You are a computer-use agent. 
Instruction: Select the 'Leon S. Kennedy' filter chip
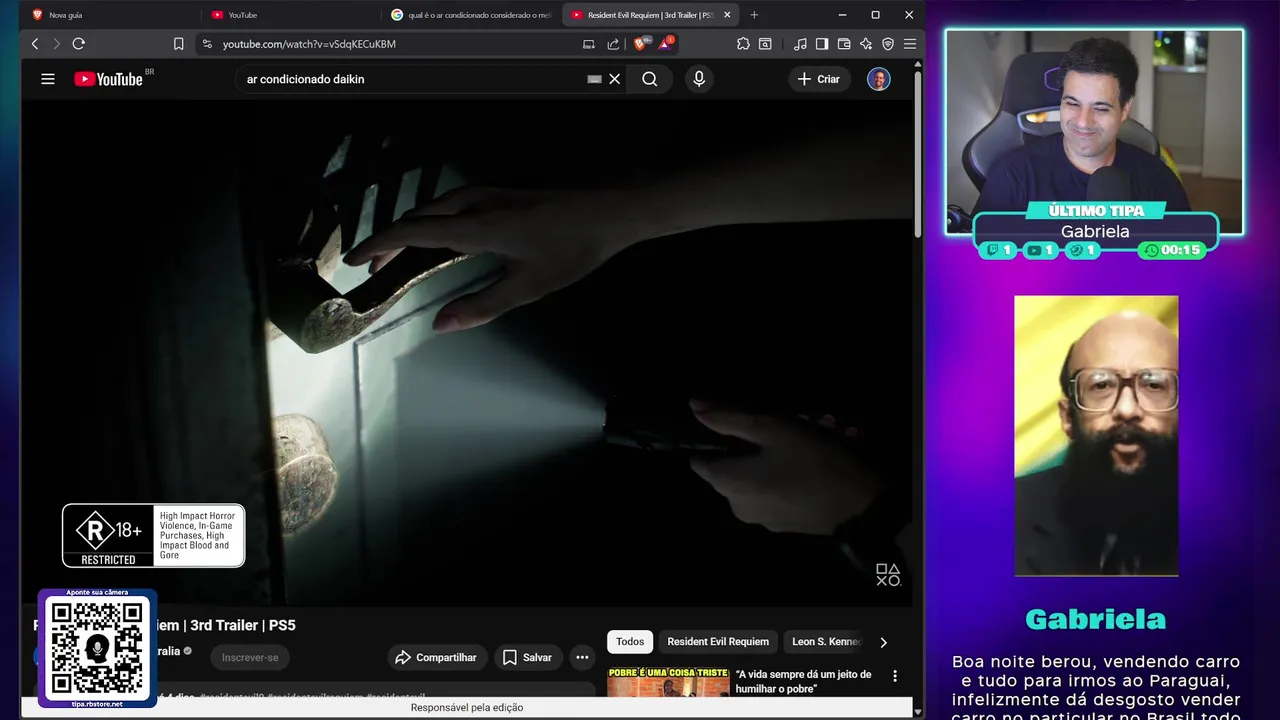(825, 642)
